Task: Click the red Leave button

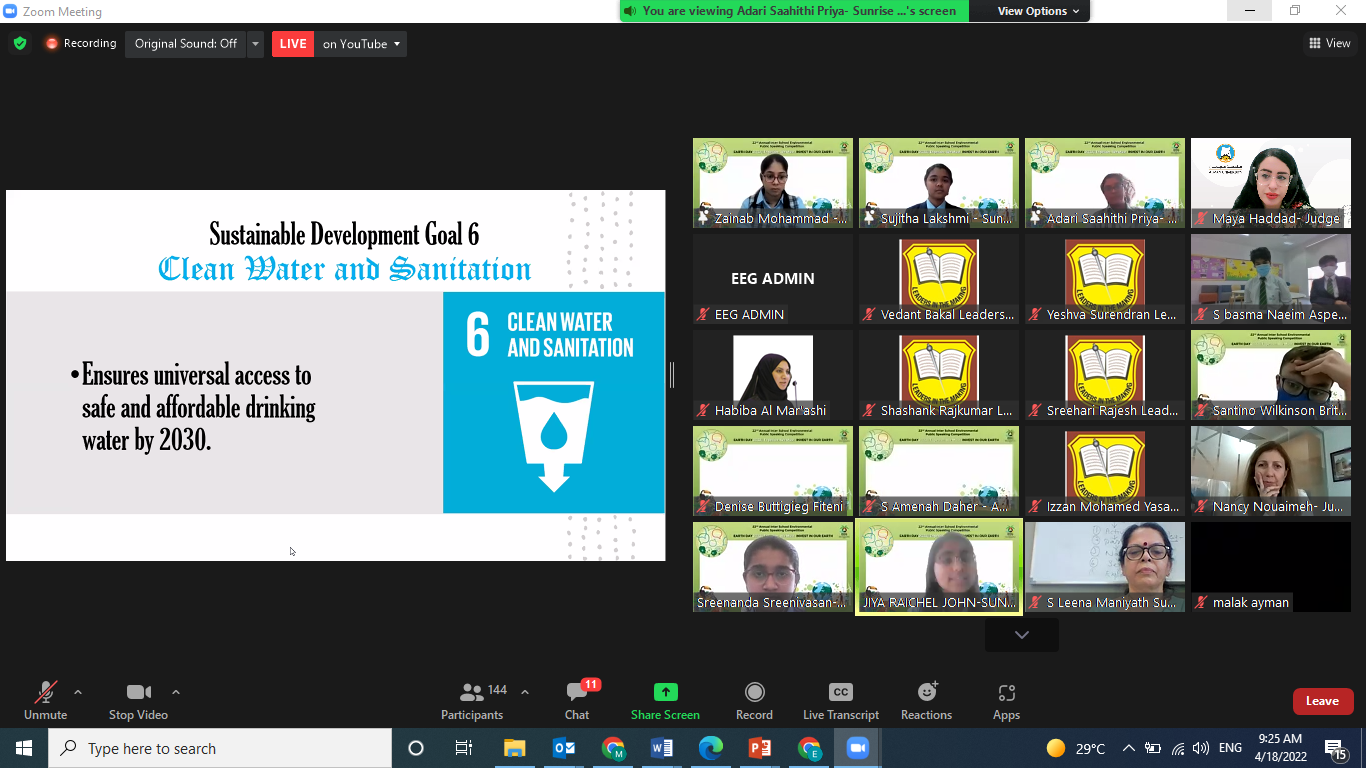Action: point(1322,701)
